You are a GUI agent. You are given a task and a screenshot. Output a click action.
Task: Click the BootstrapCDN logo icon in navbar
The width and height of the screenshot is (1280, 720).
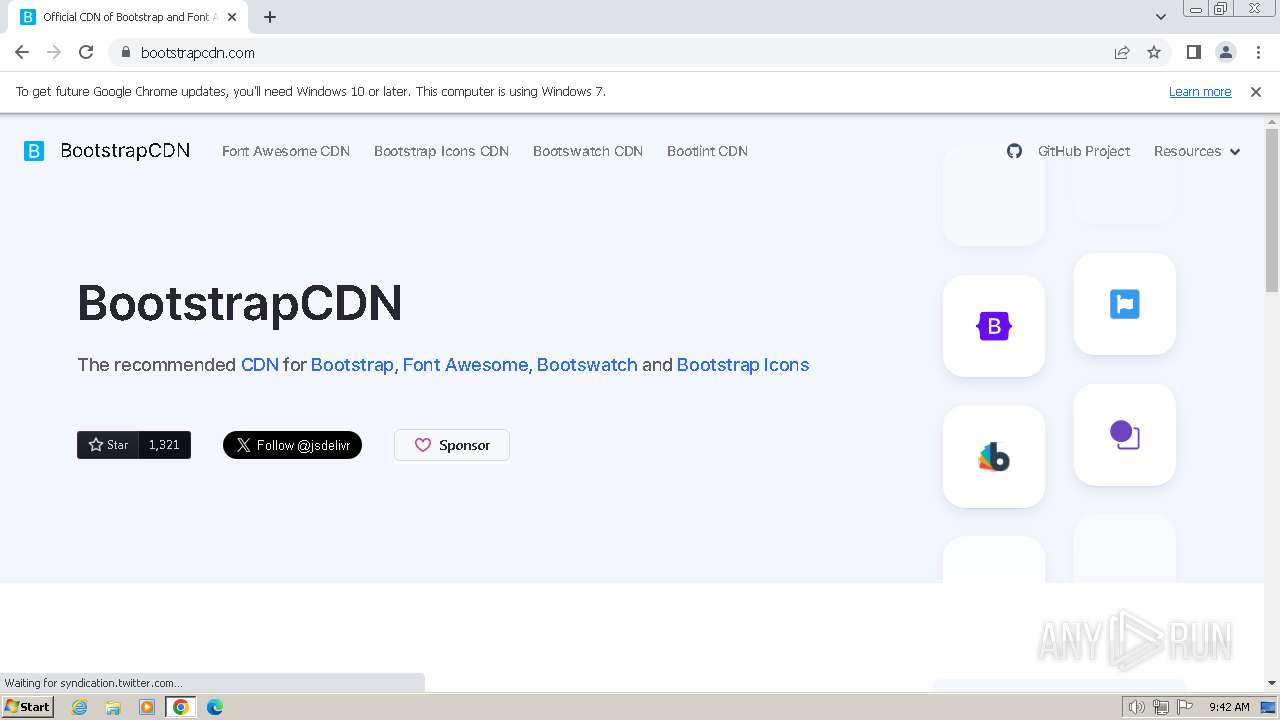[x=34, y=151]
